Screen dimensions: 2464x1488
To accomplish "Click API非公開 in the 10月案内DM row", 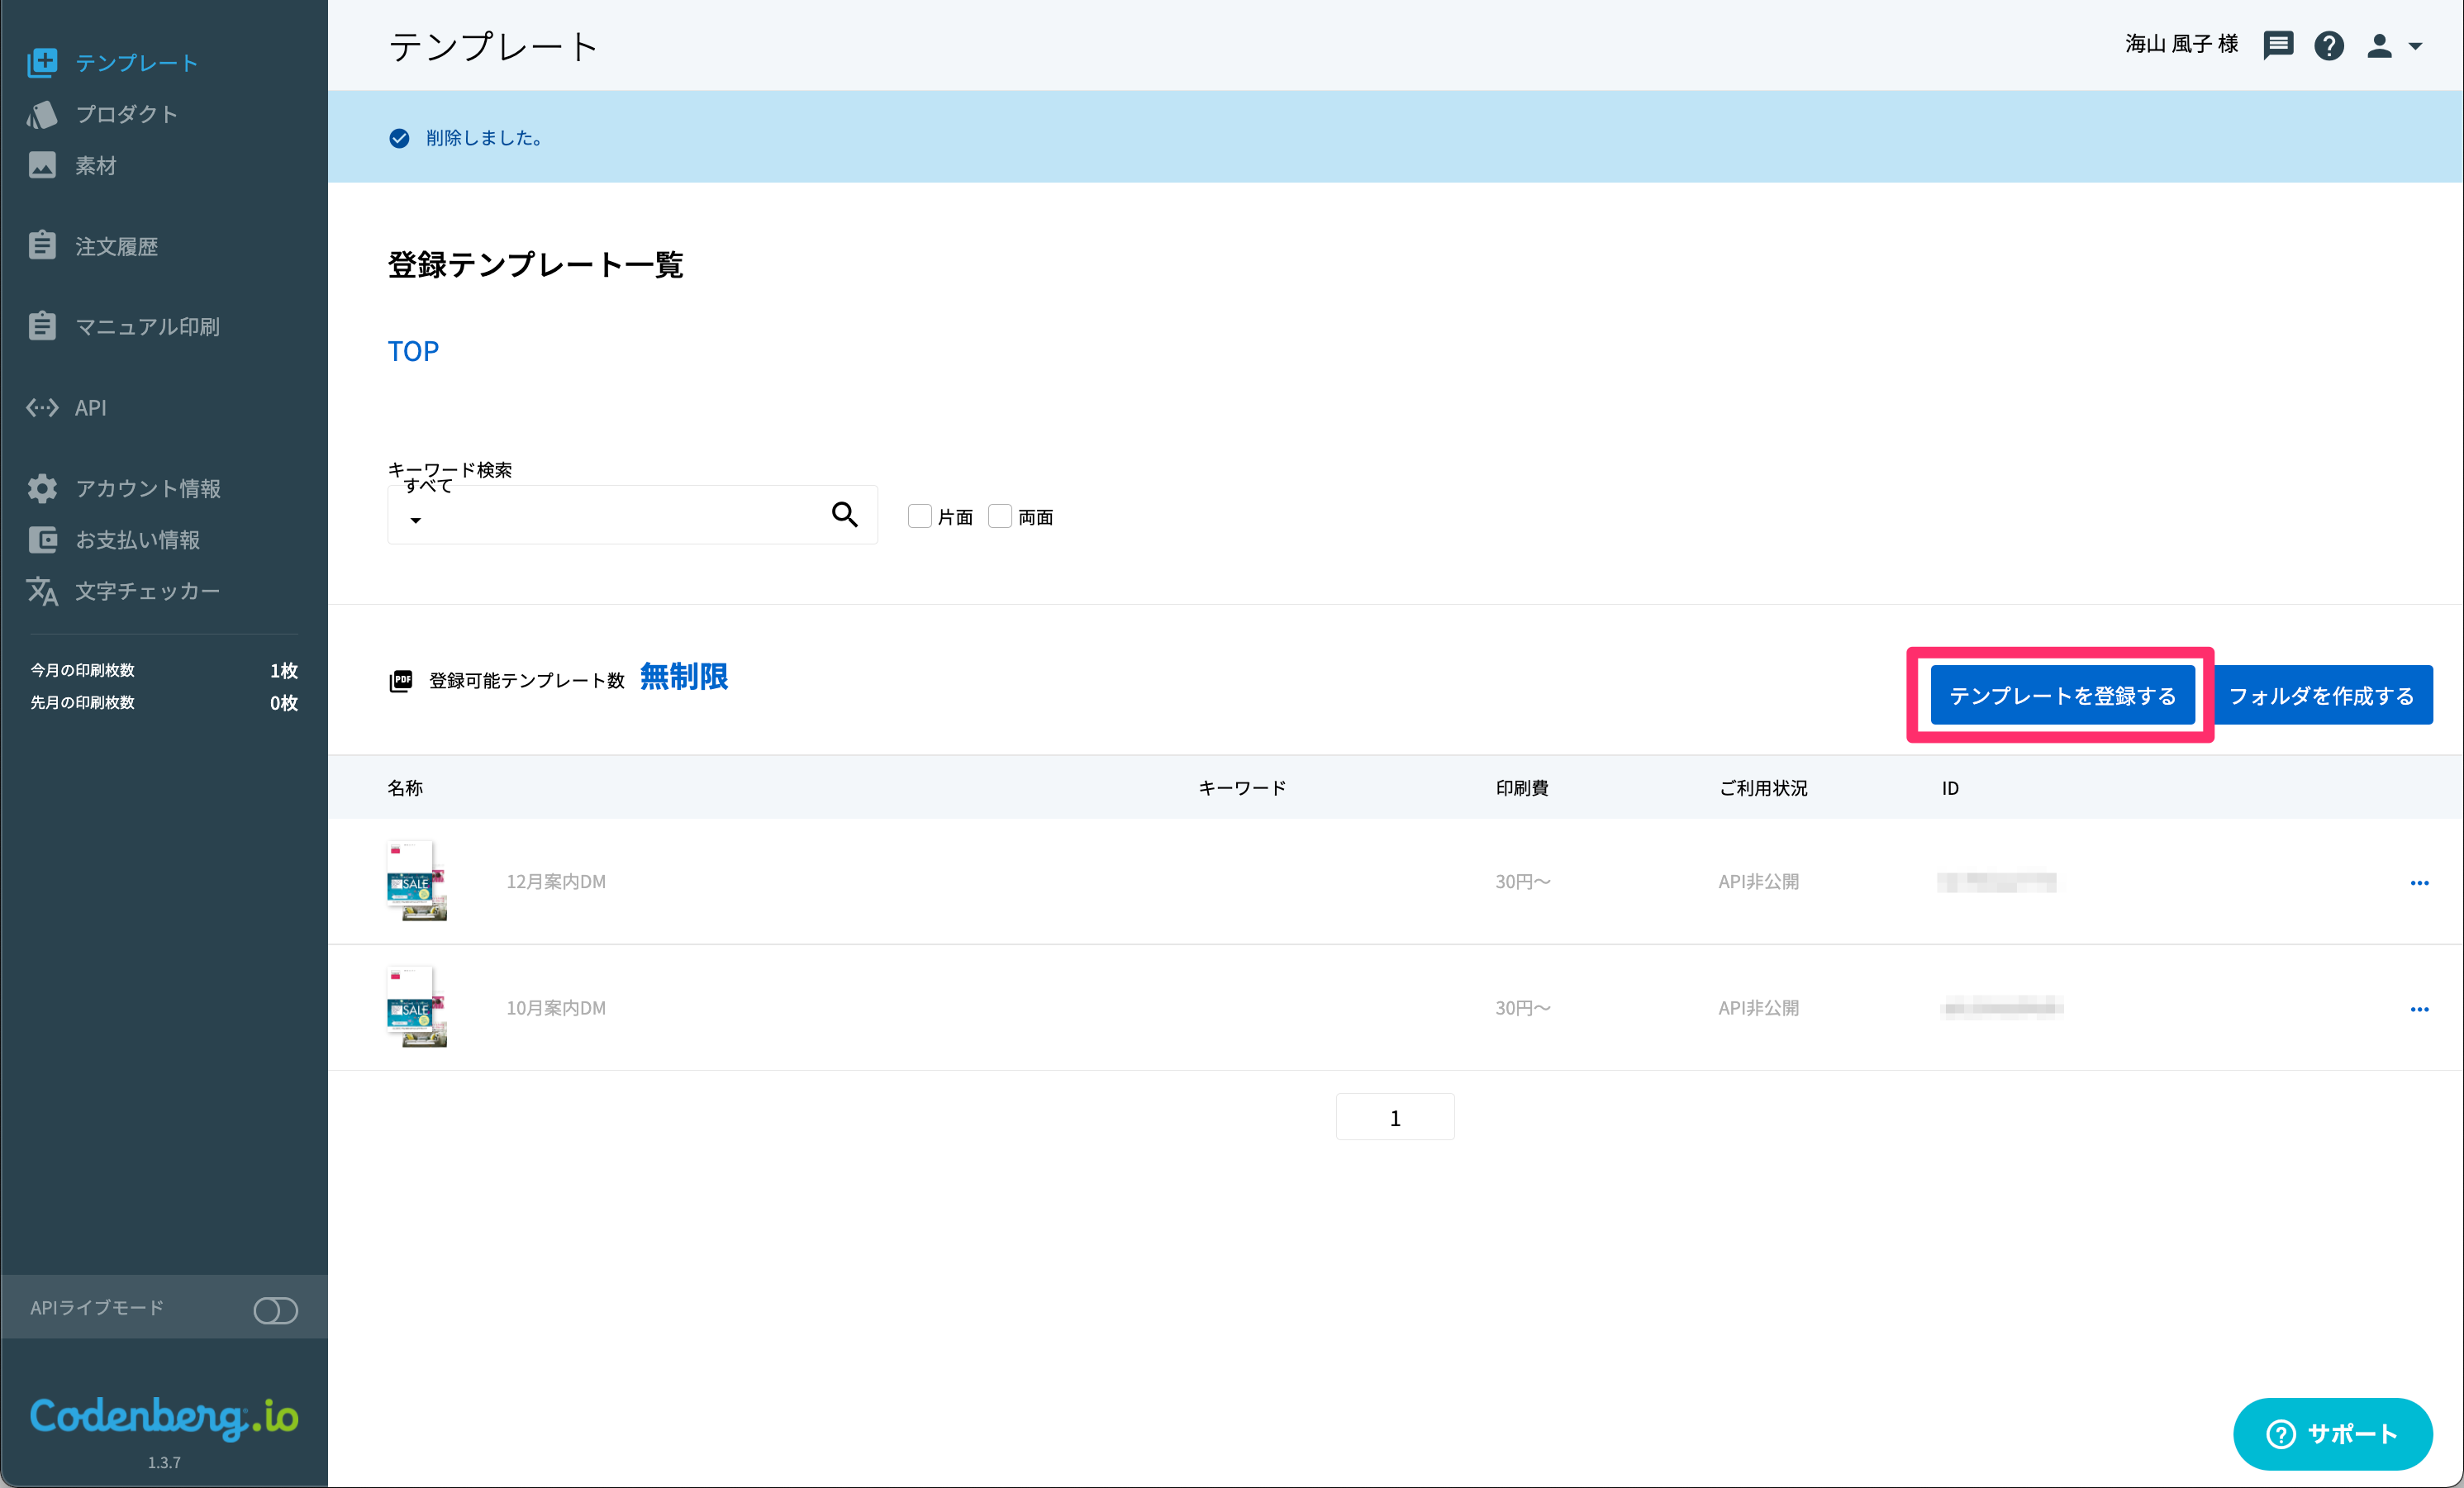I will coord(1758,1008).
